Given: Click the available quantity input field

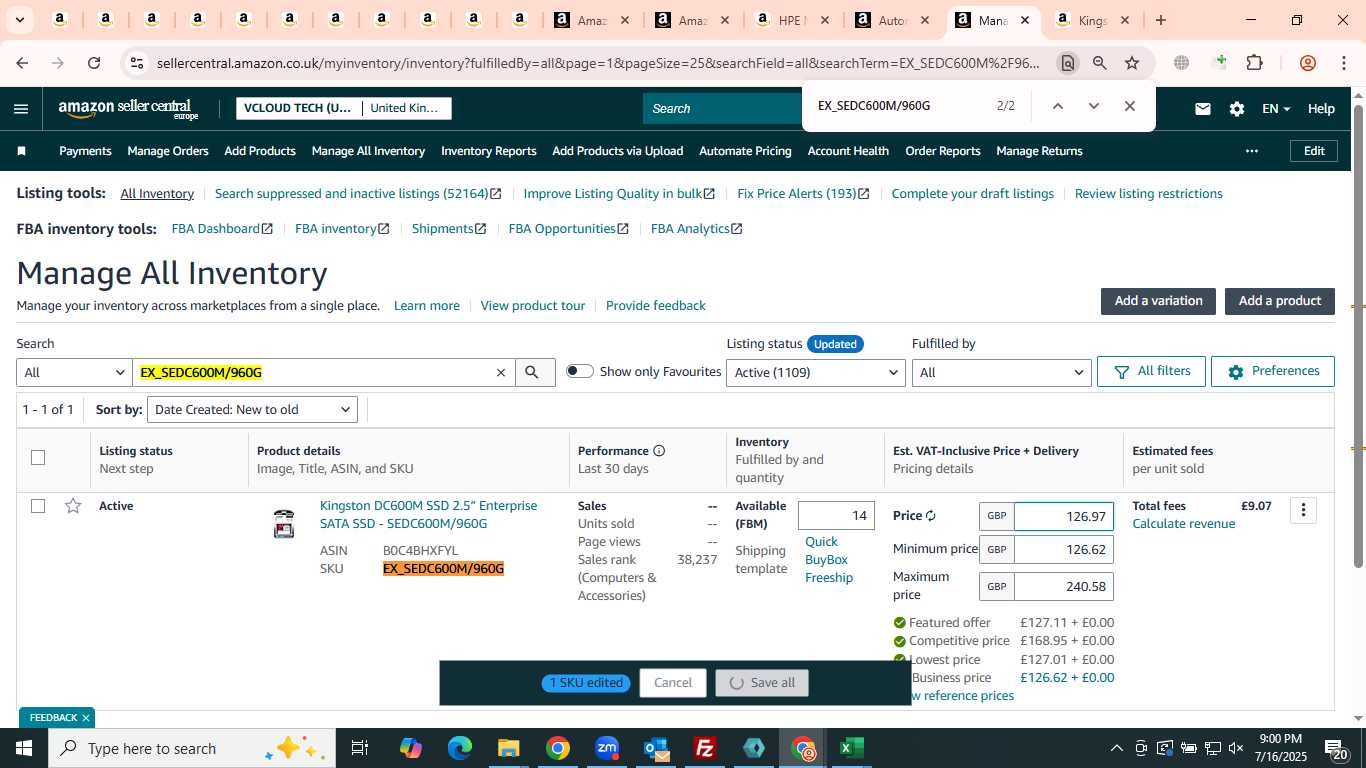Looking at the screenshot, I should pos(836,516).
